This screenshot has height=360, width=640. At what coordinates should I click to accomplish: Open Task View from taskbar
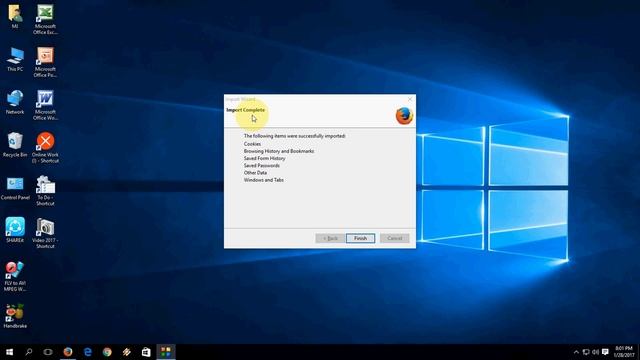point(48,352)
